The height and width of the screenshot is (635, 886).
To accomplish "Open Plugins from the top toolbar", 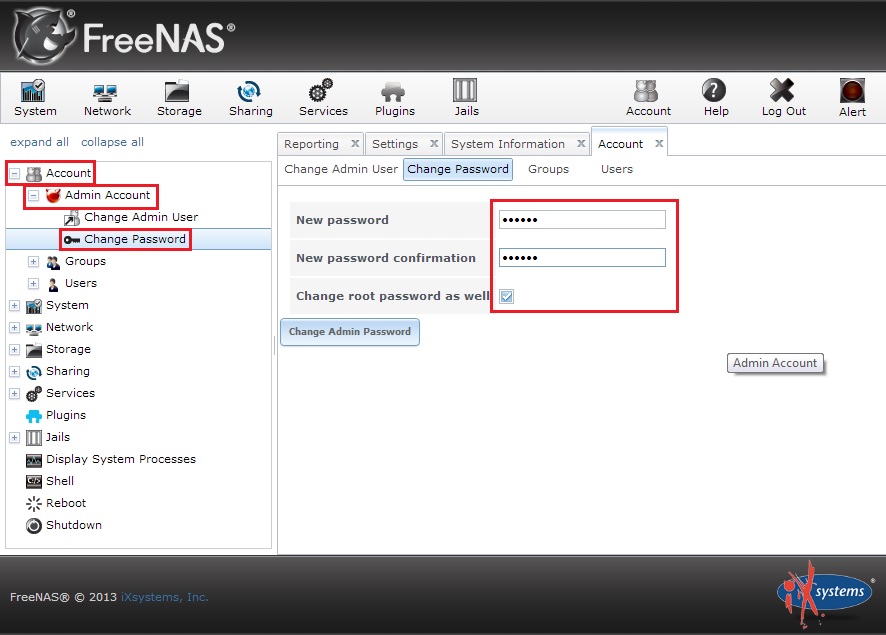I will (394, 98).
